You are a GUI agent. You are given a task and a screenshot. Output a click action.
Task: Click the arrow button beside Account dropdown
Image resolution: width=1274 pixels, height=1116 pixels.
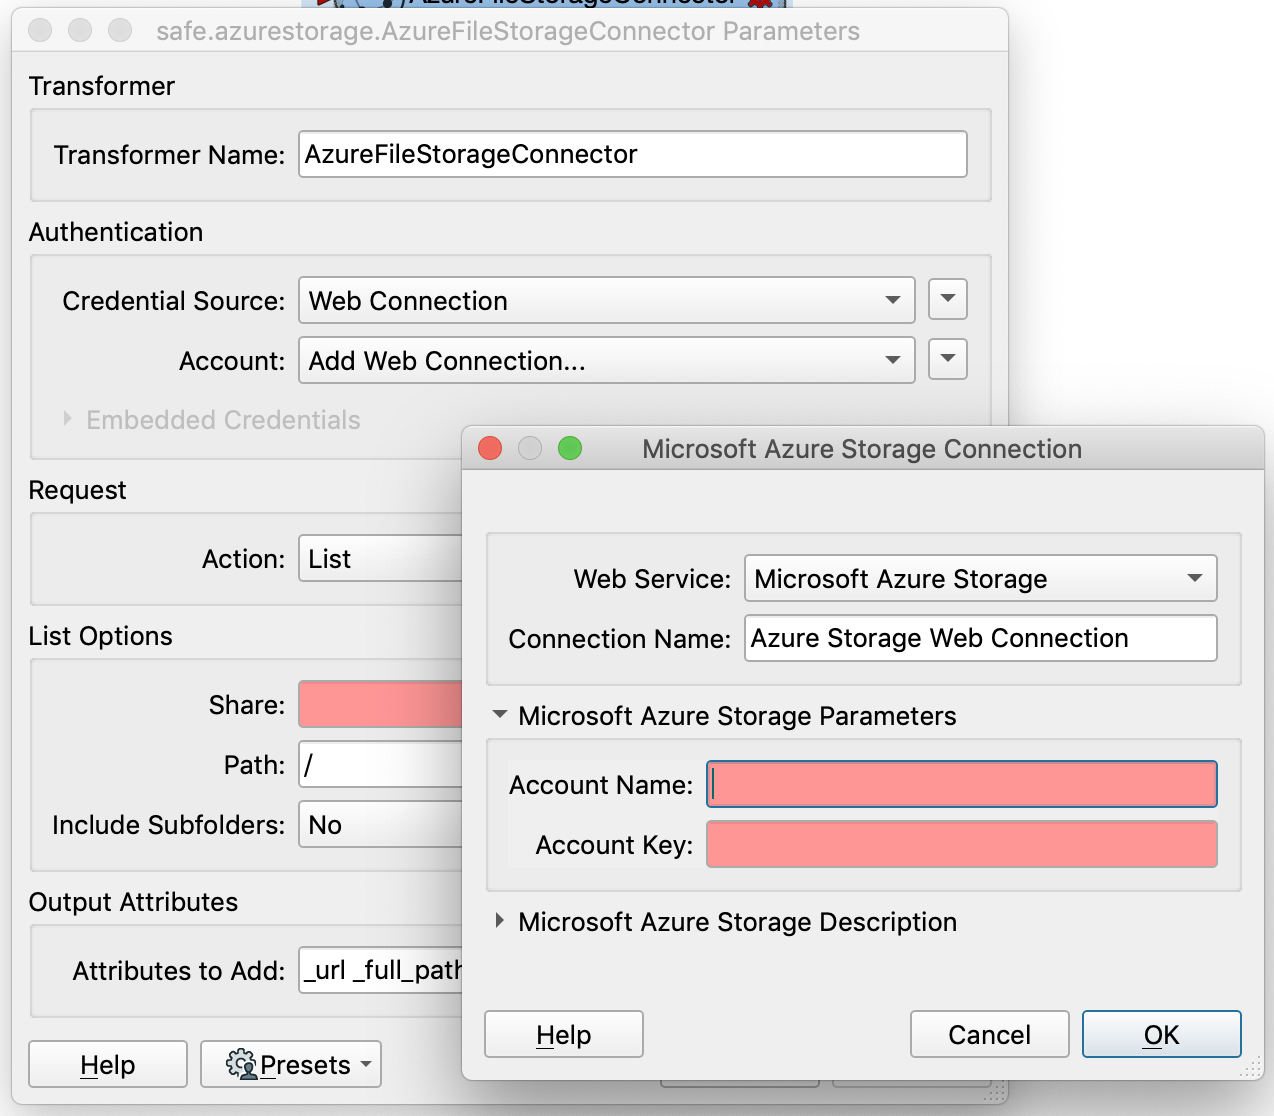946,359
